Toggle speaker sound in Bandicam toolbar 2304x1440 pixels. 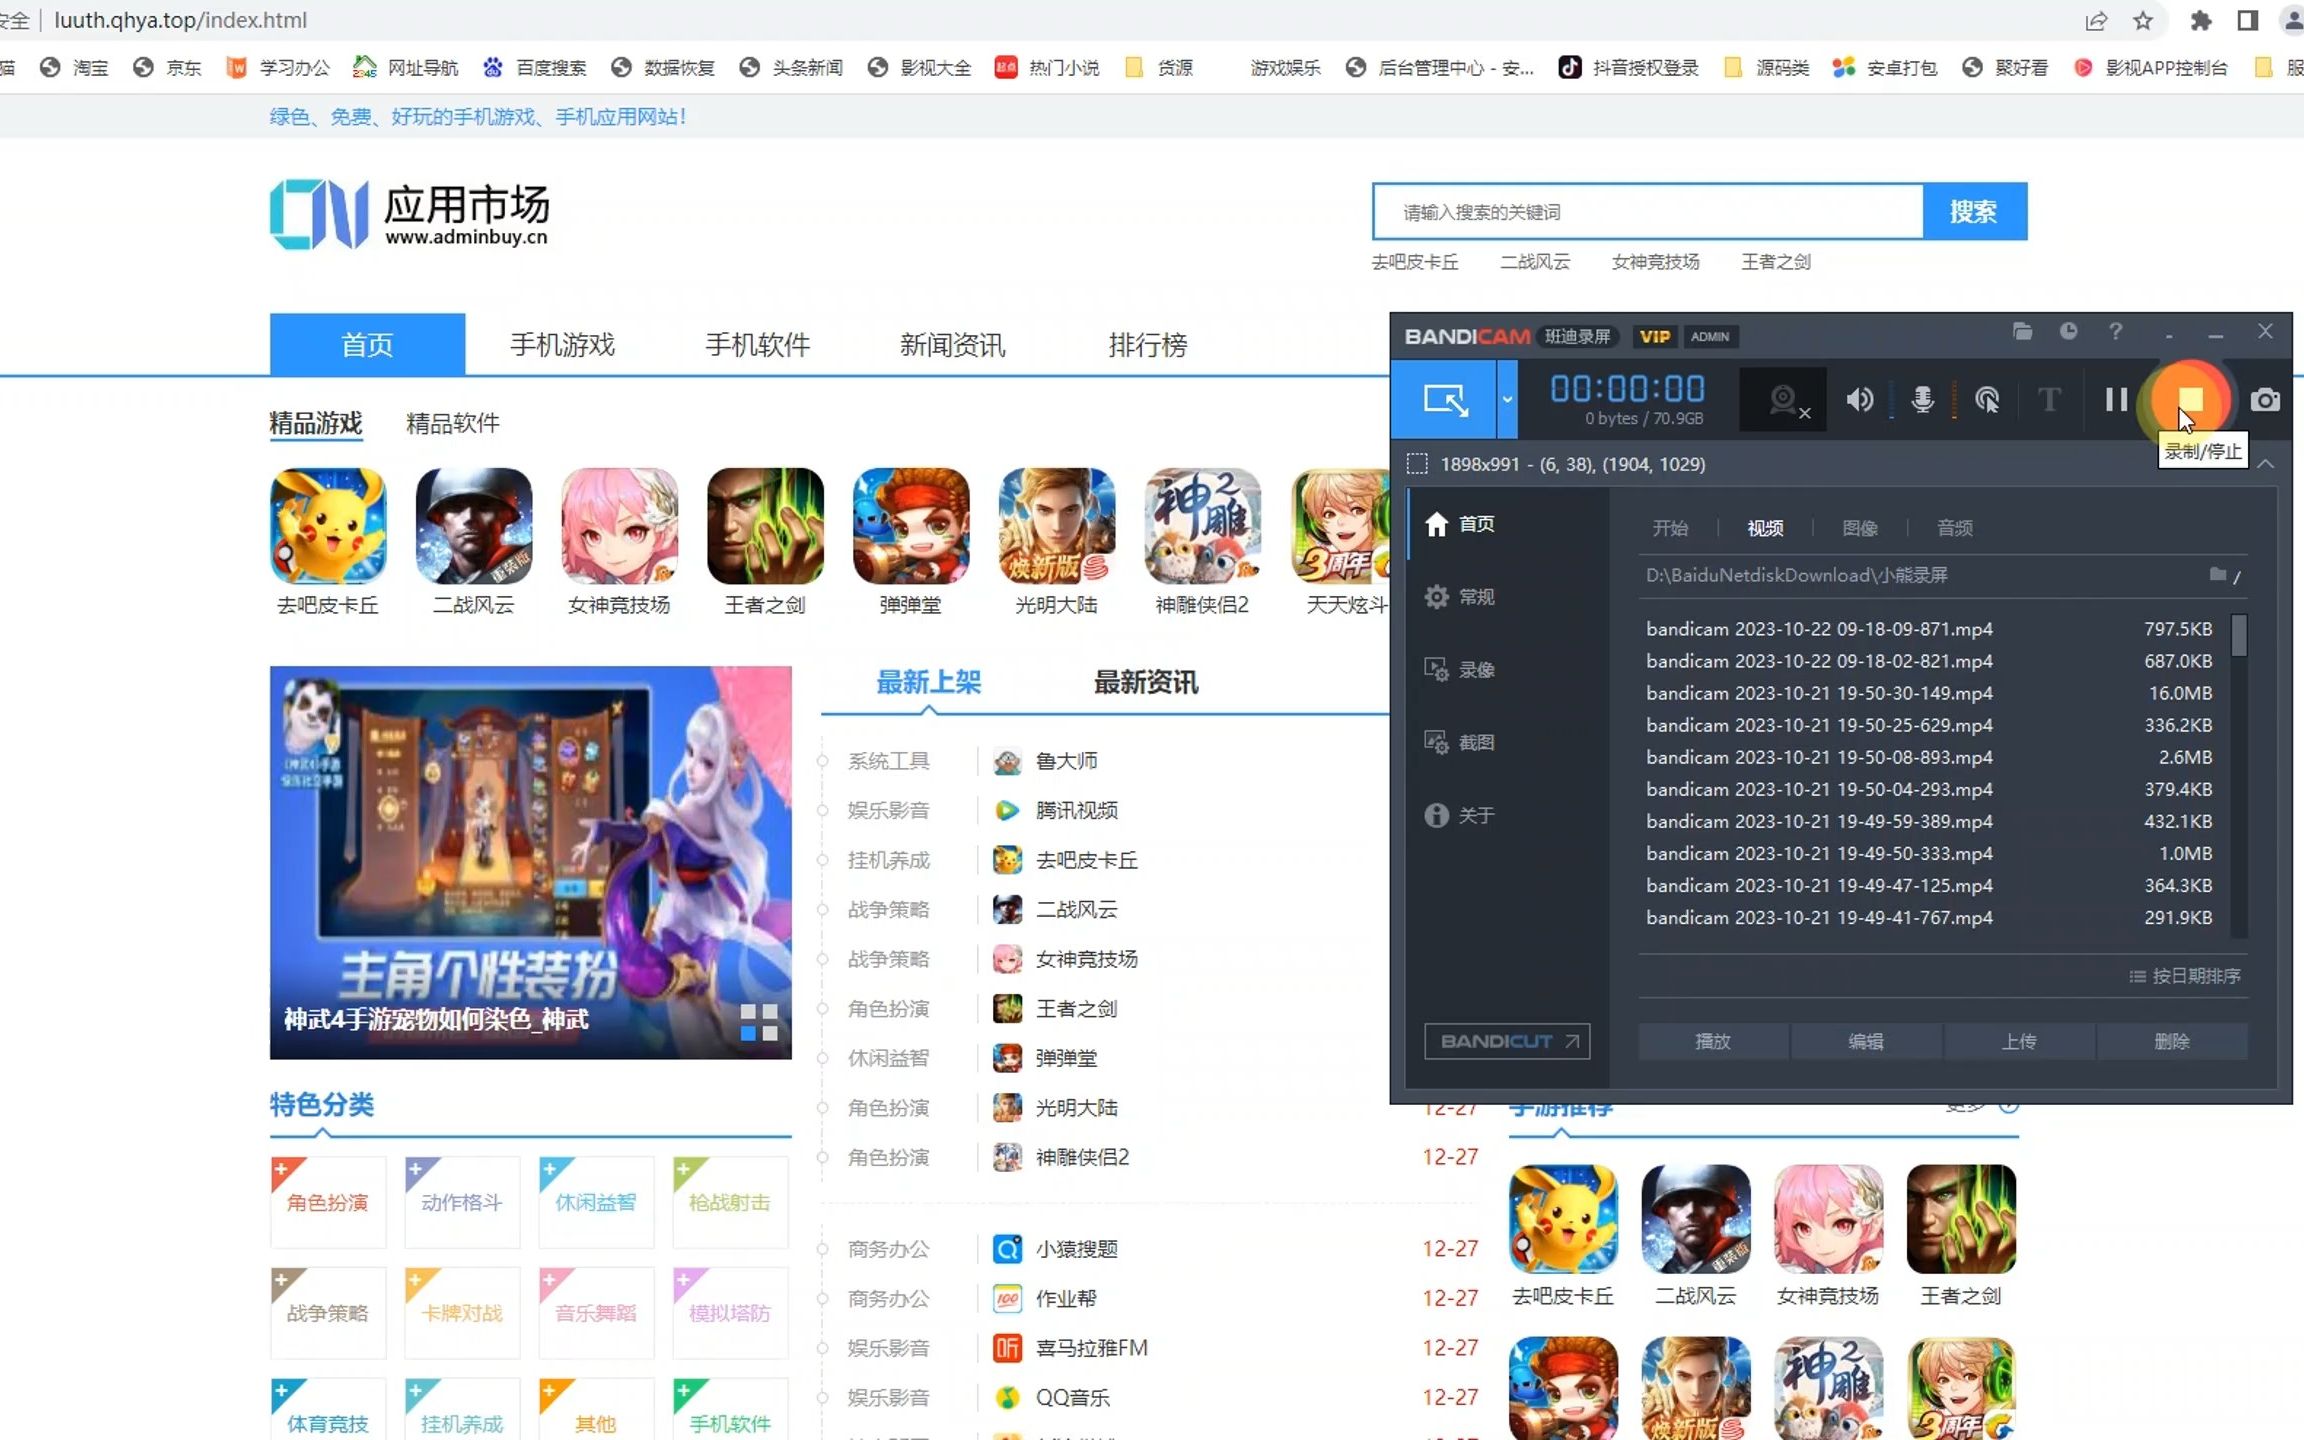coord(1859,400)
